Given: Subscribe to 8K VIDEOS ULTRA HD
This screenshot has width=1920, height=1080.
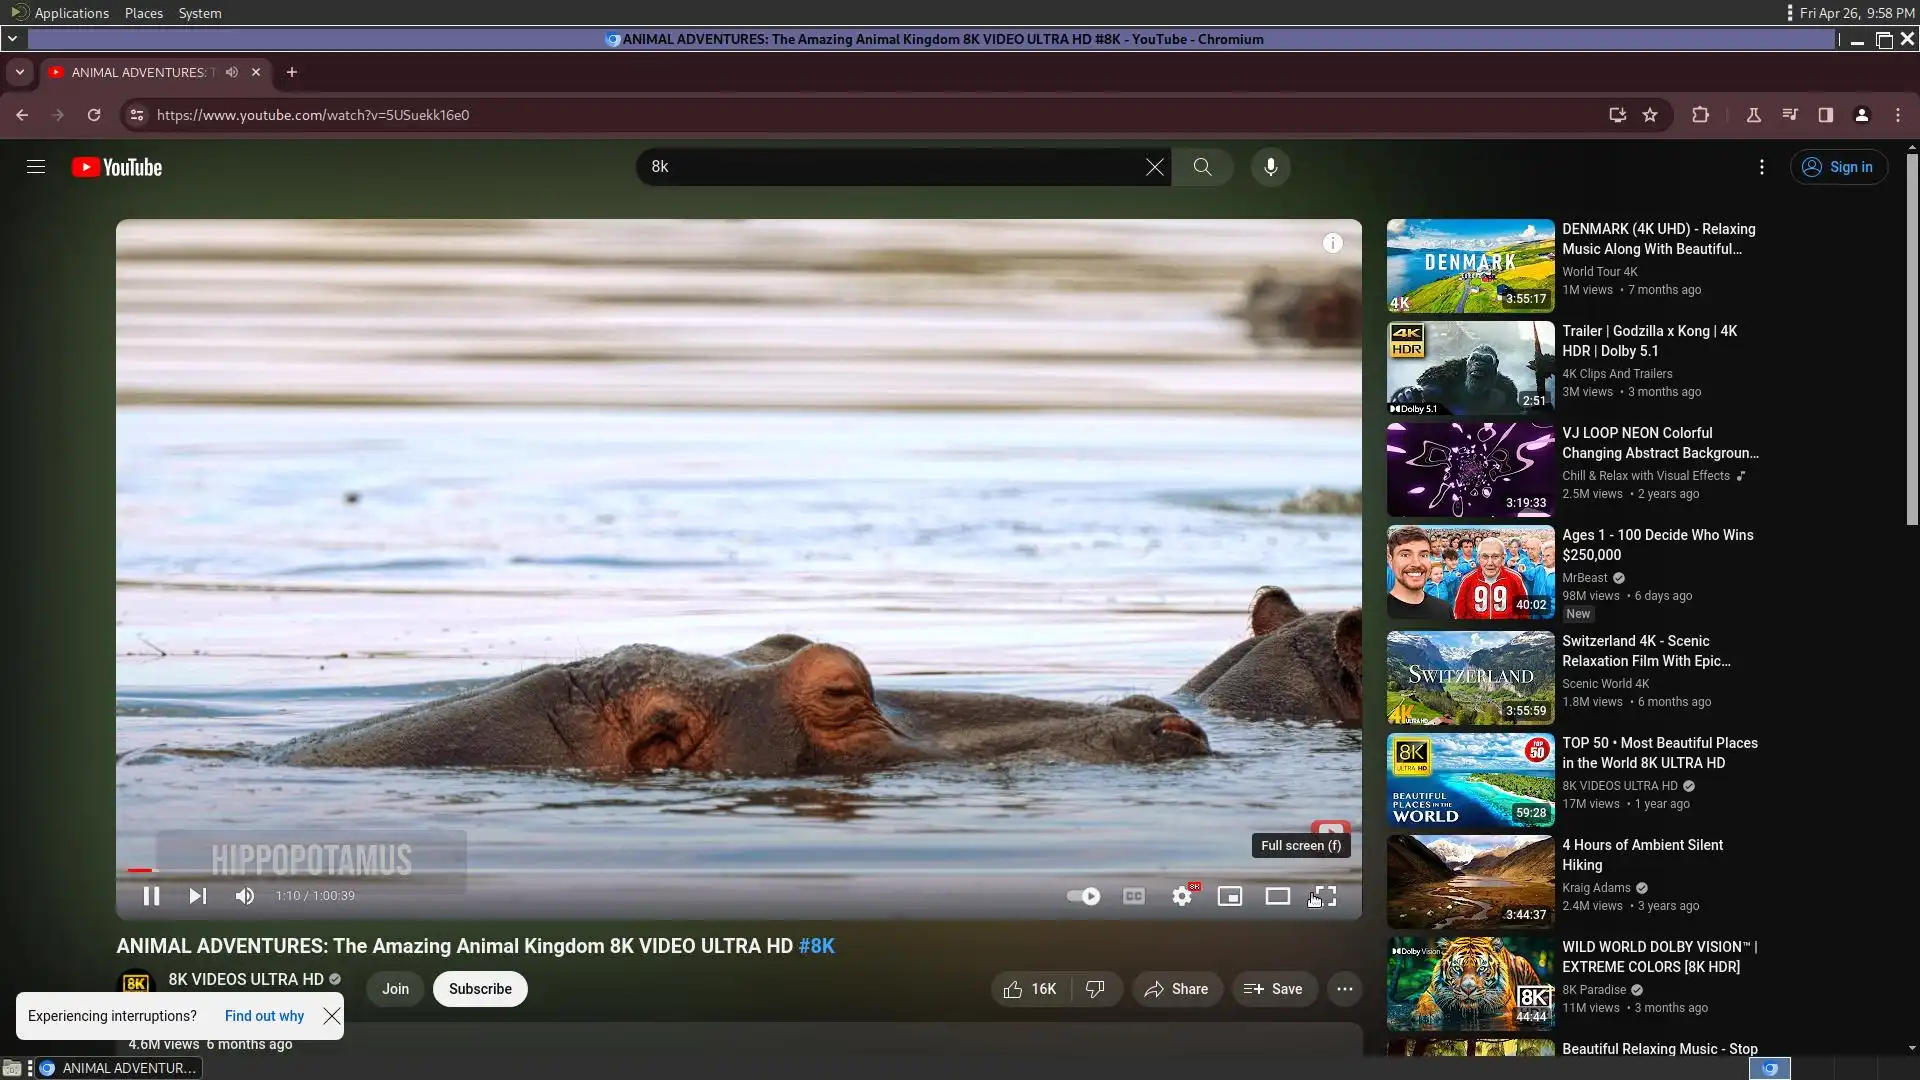Looking at the screenshot, I should 480,989.
